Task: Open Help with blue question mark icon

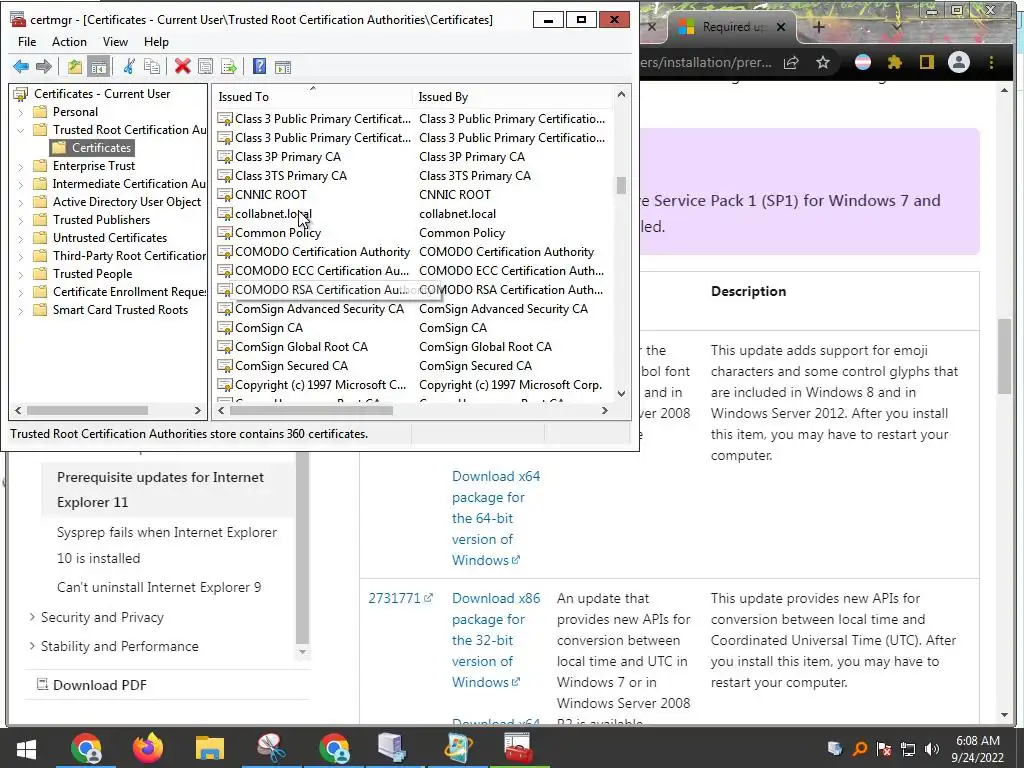Action: pos(259,67)
